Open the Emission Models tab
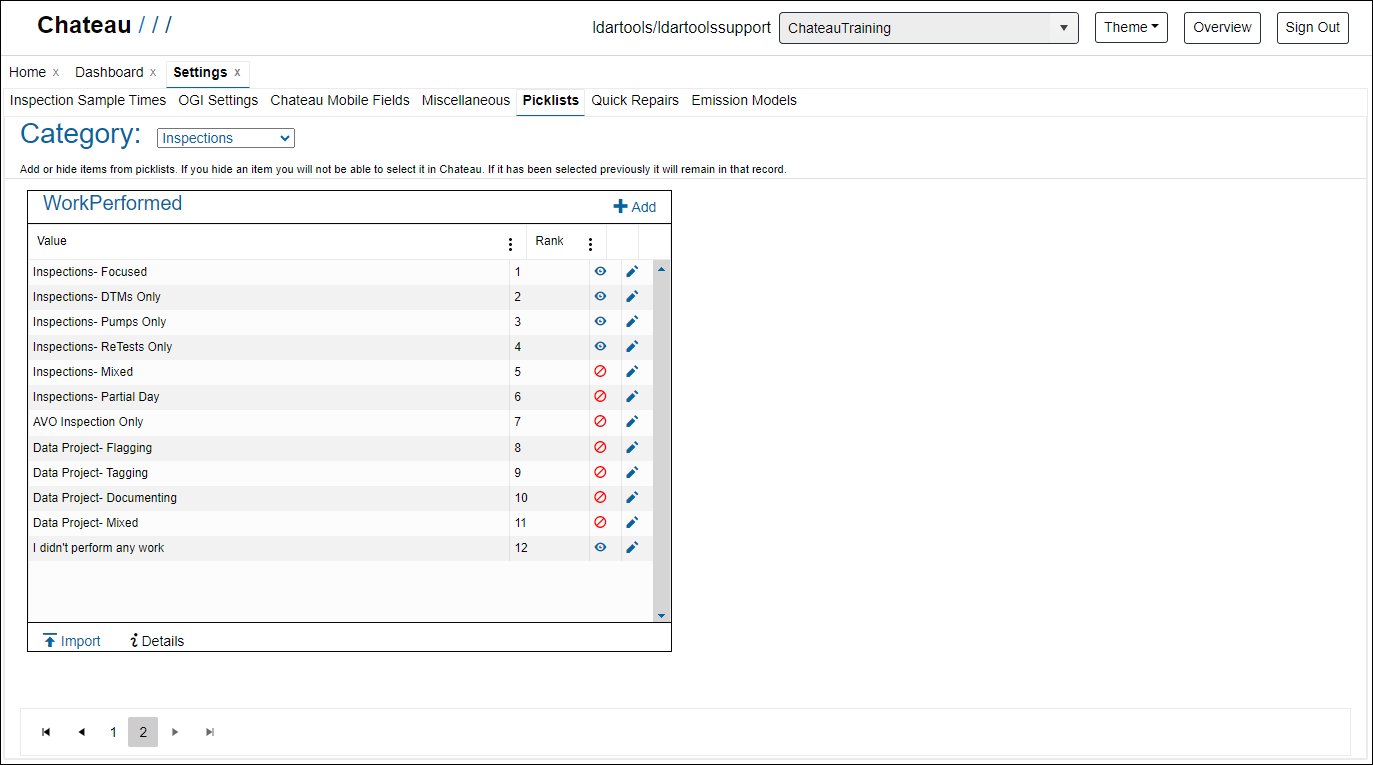This screenshot has height=765, width=1373. pos(744,100)
